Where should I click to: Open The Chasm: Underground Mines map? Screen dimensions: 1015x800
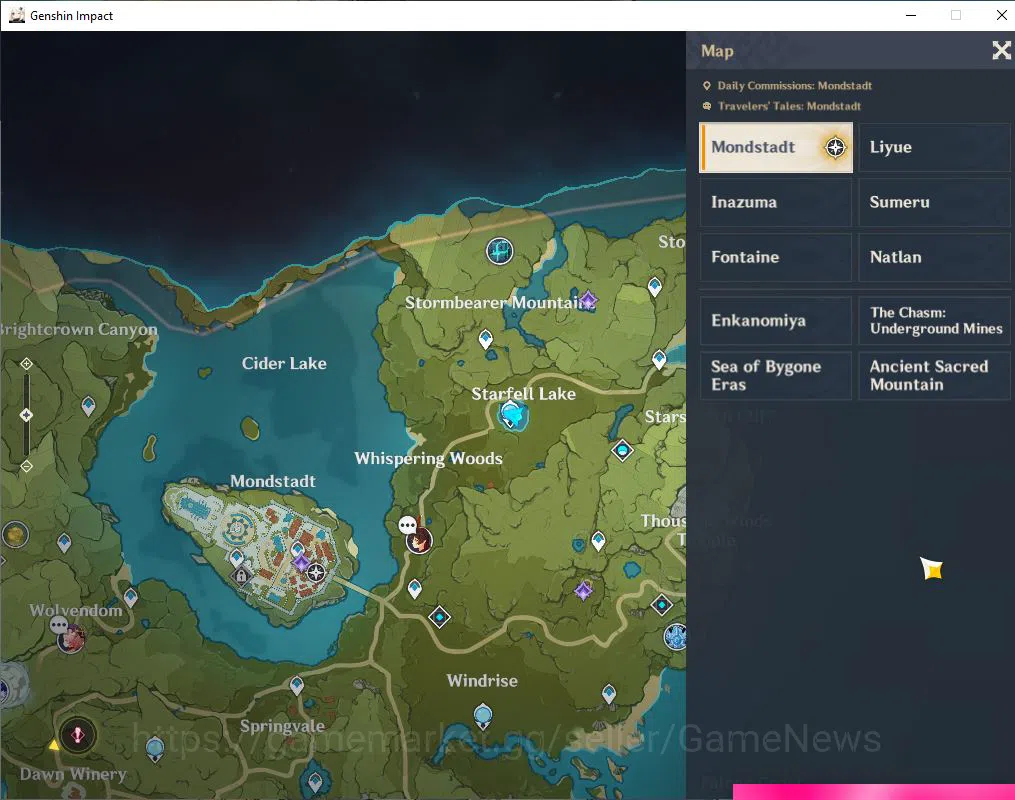pos(934,320)
